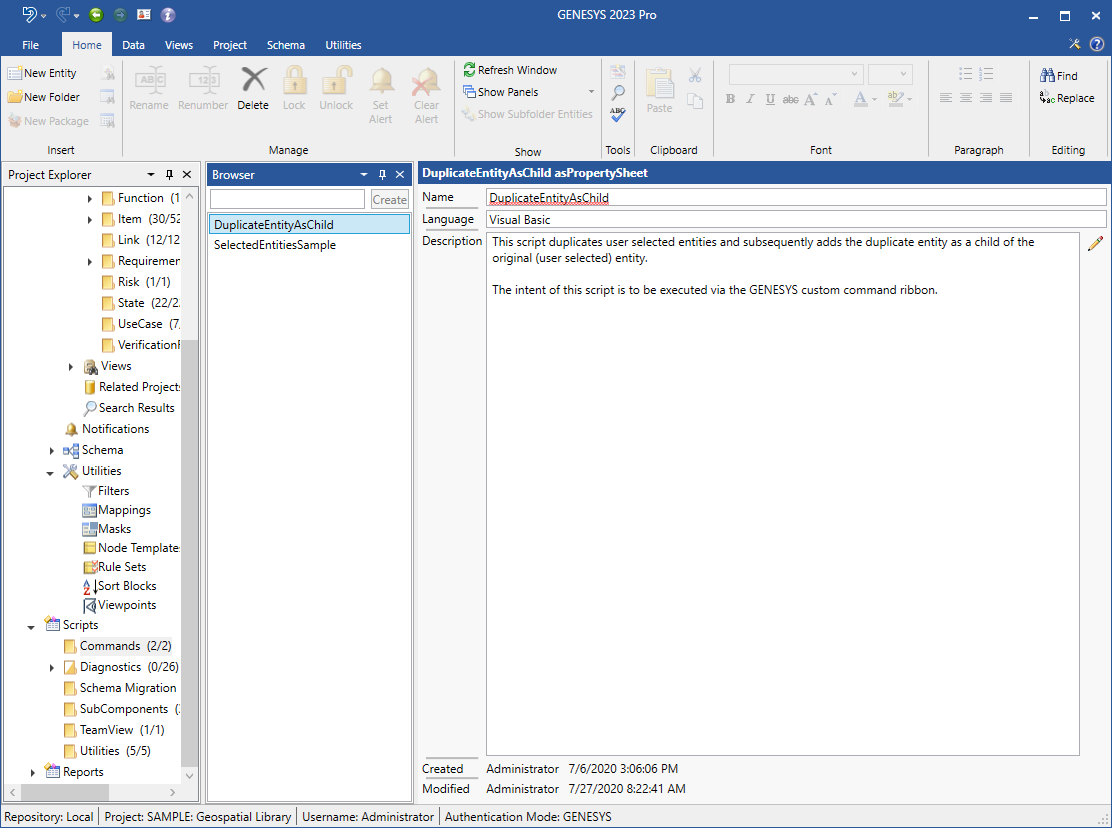The height and width of the screenshot is (828, 1112).
Task: Click the info icon in title bar
Action: pyautogui.click(x=168, y=14)
